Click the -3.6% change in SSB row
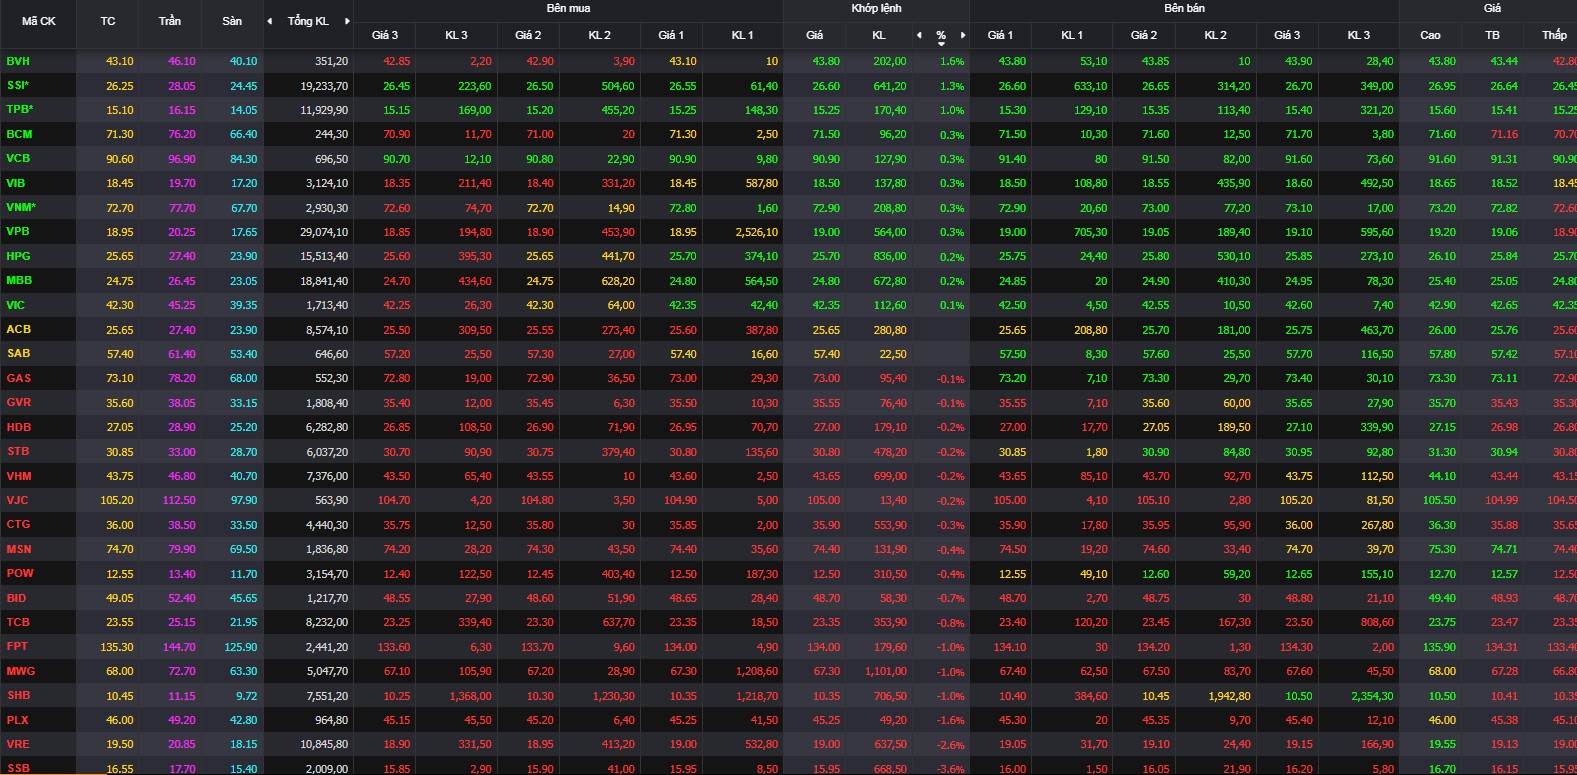The width and height of the screenshot is (1577, 775). pyautogui.click(x=950, y=770)
